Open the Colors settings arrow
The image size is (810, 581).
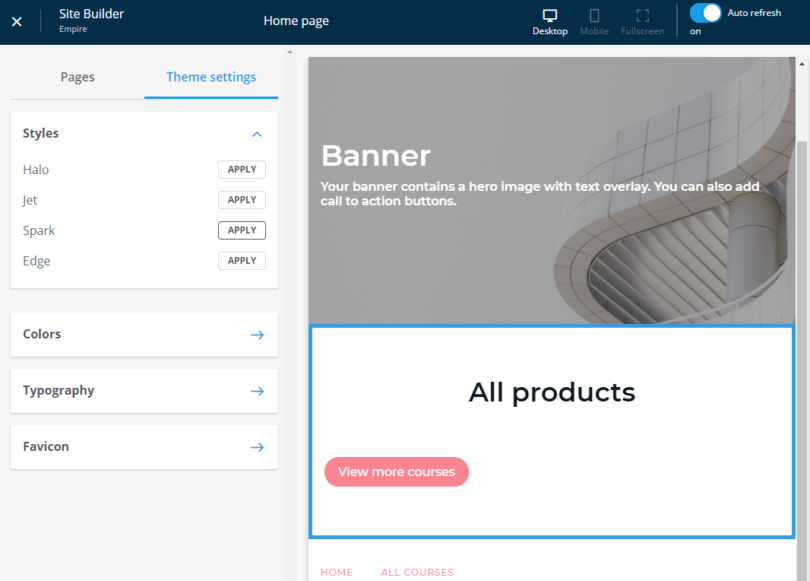257,334
